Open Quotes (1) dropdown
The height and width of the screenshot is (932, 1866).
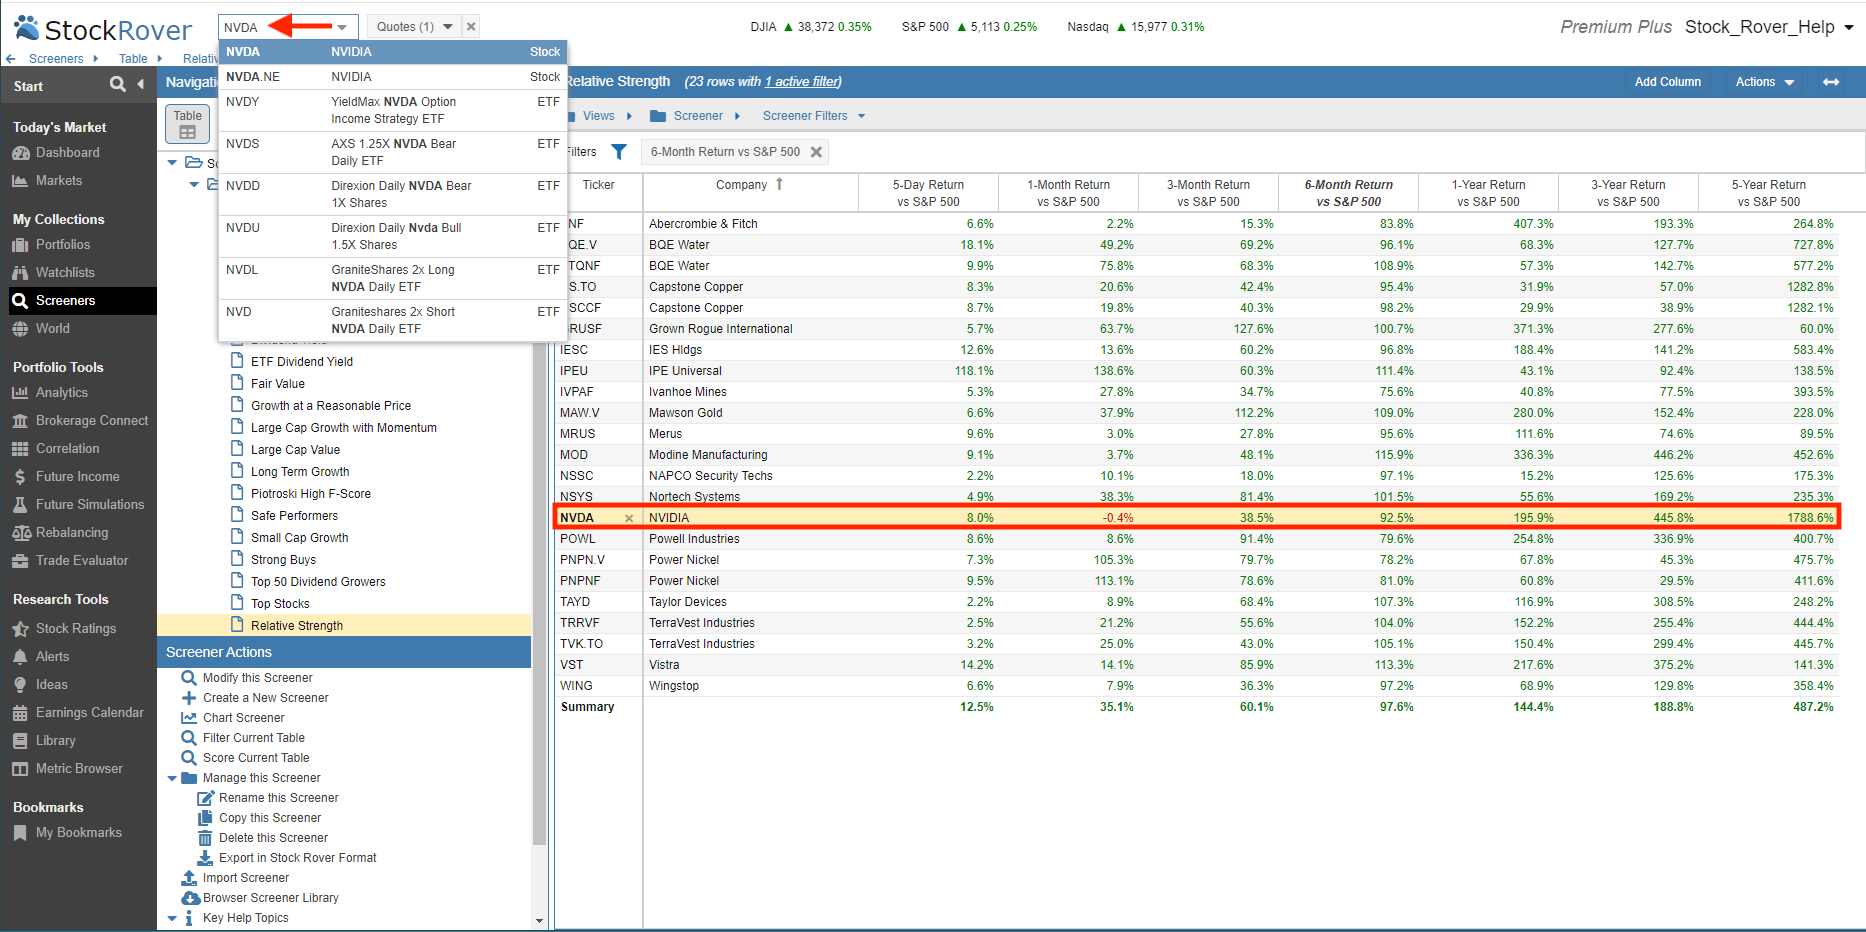pyautogui.click(x=414, y=27)
